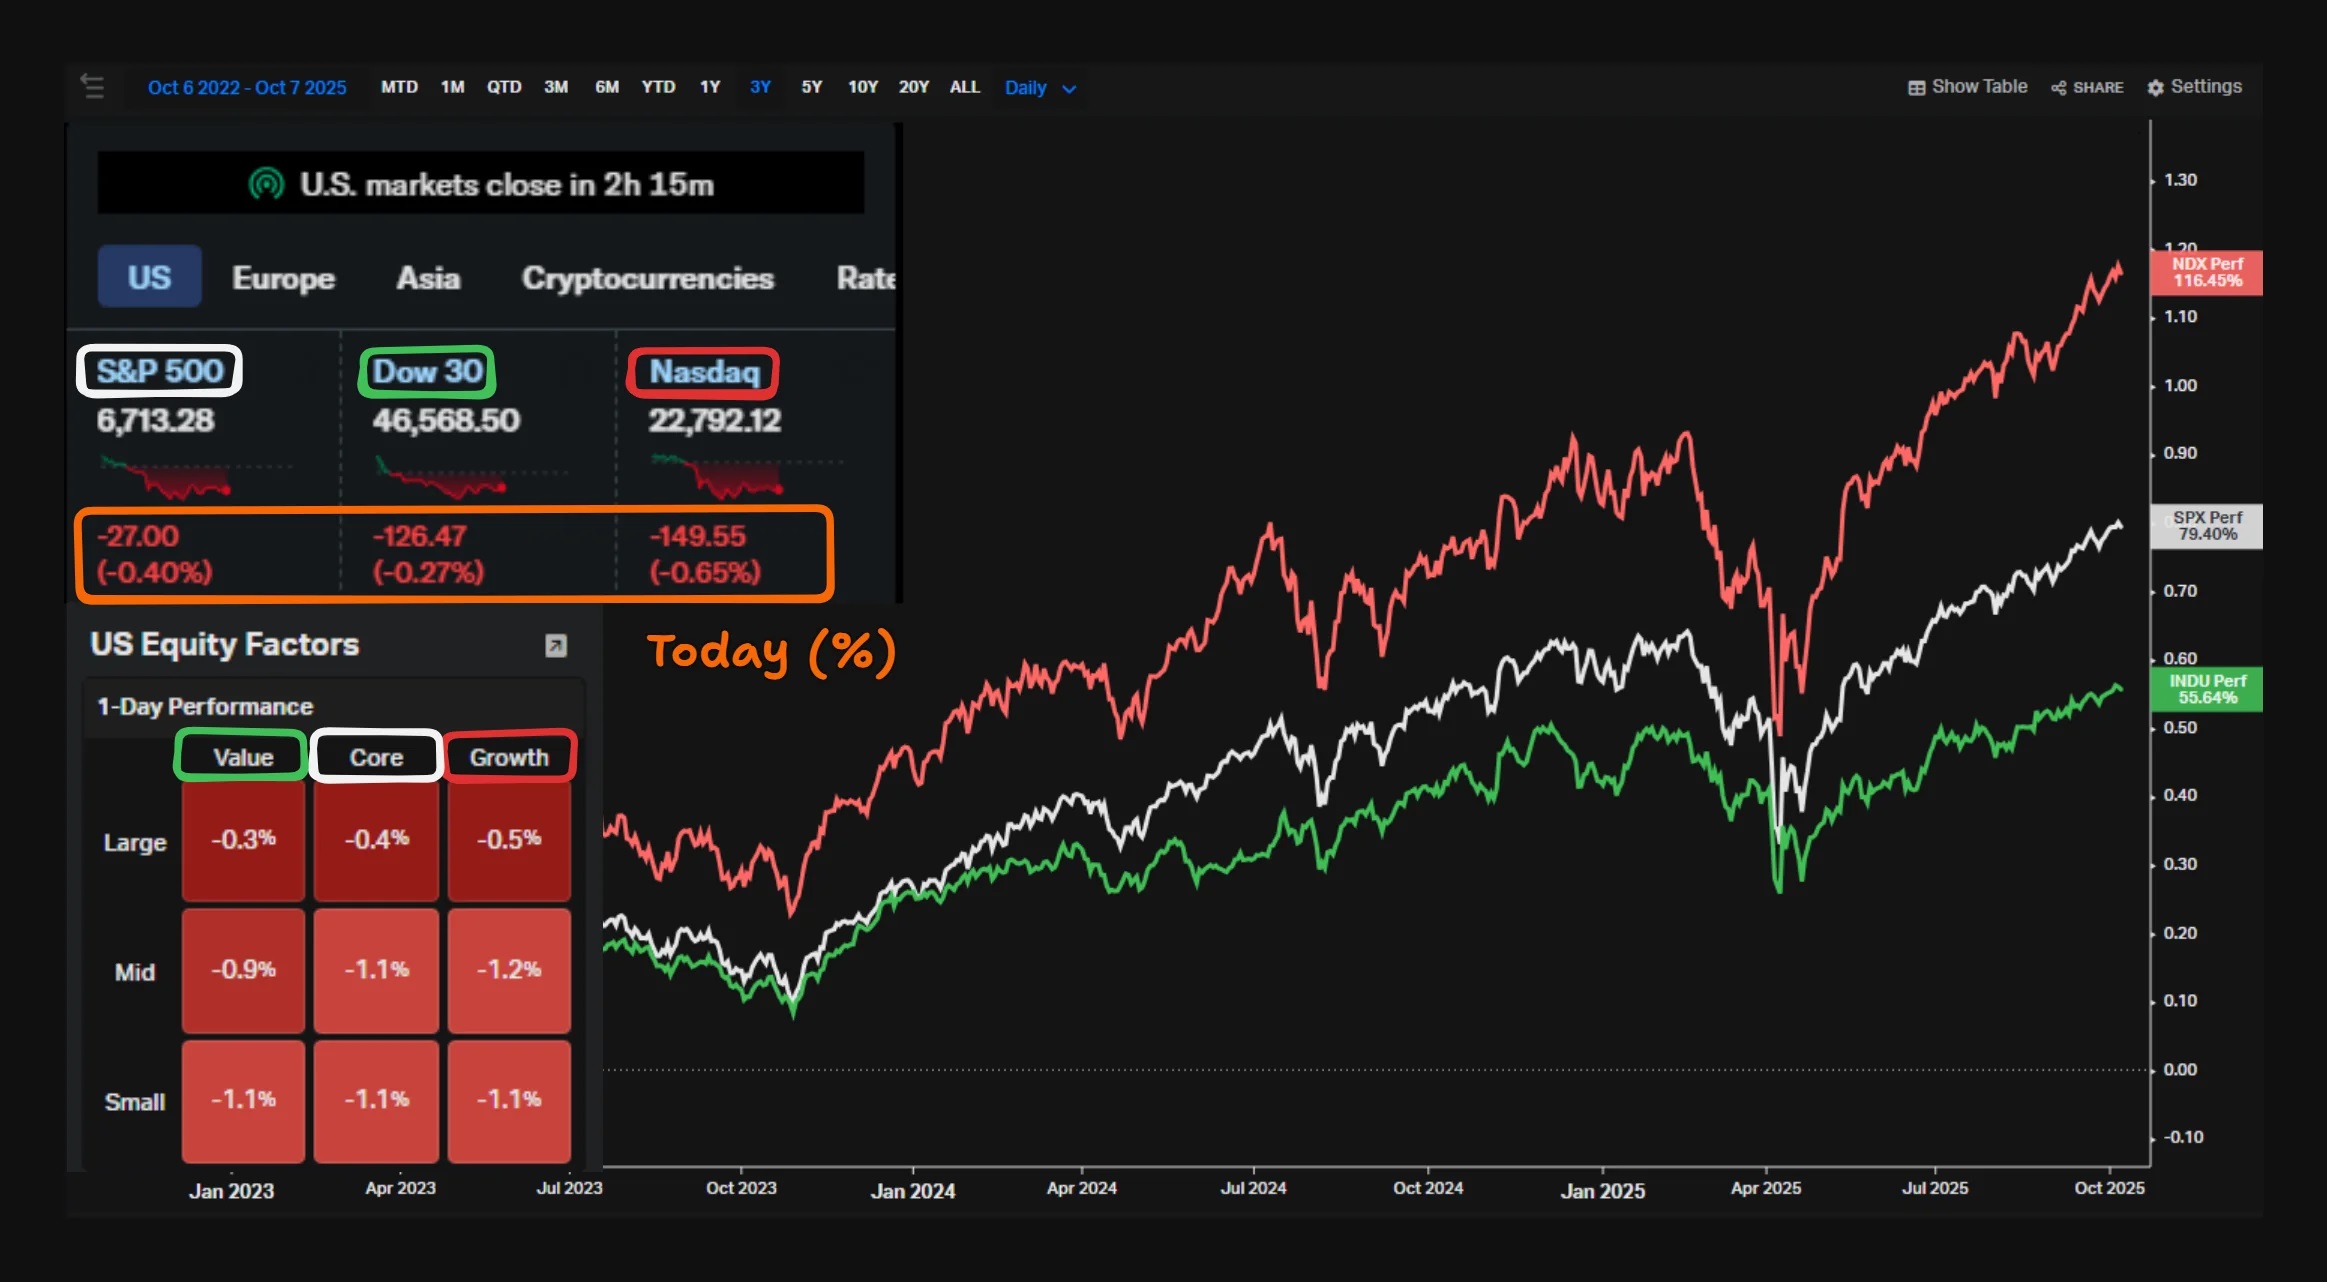Select the Growth column header
2327x1282 pixels.
point(509,757)
